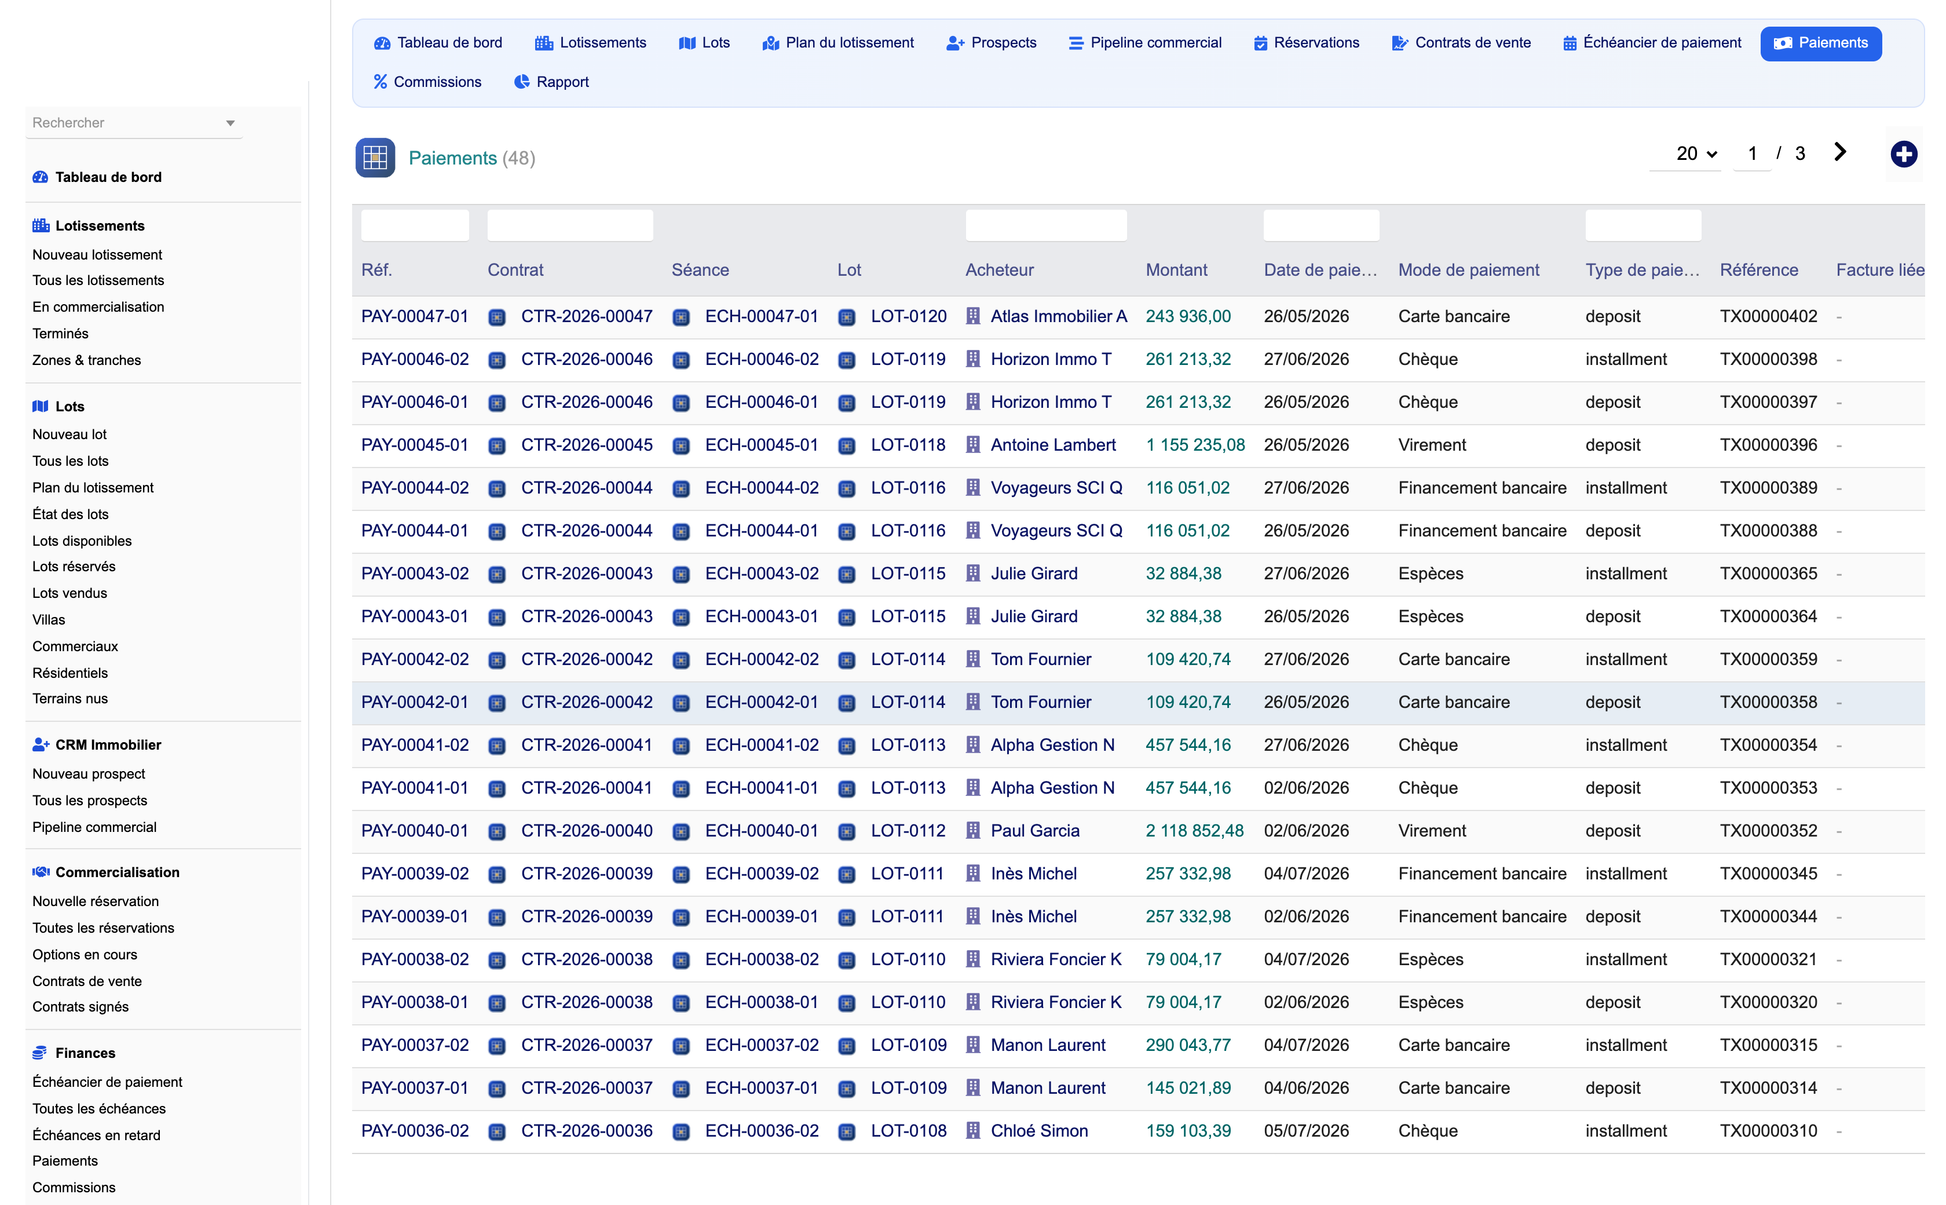Open payment PAY-00036-02
This screenshot has width=1946, height=1205.
pyautogui.click(x=415, y=1131)
